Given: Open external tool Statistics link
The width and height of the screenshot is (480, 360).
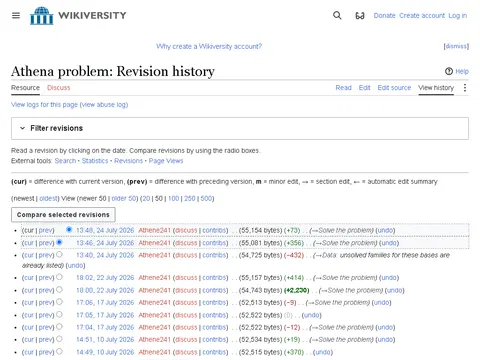Looking at the screenshot, I should click(x=95, y=161).
